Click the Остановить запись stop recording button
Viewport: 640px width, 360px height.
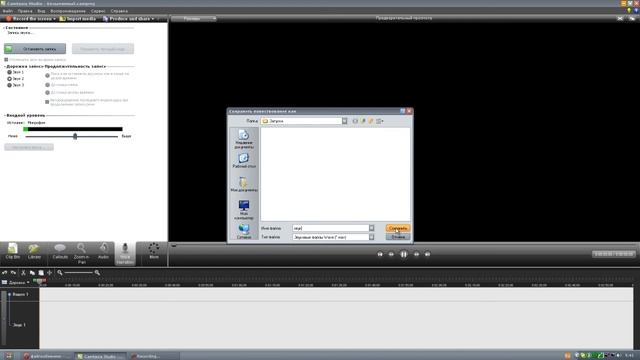[35, 49]
